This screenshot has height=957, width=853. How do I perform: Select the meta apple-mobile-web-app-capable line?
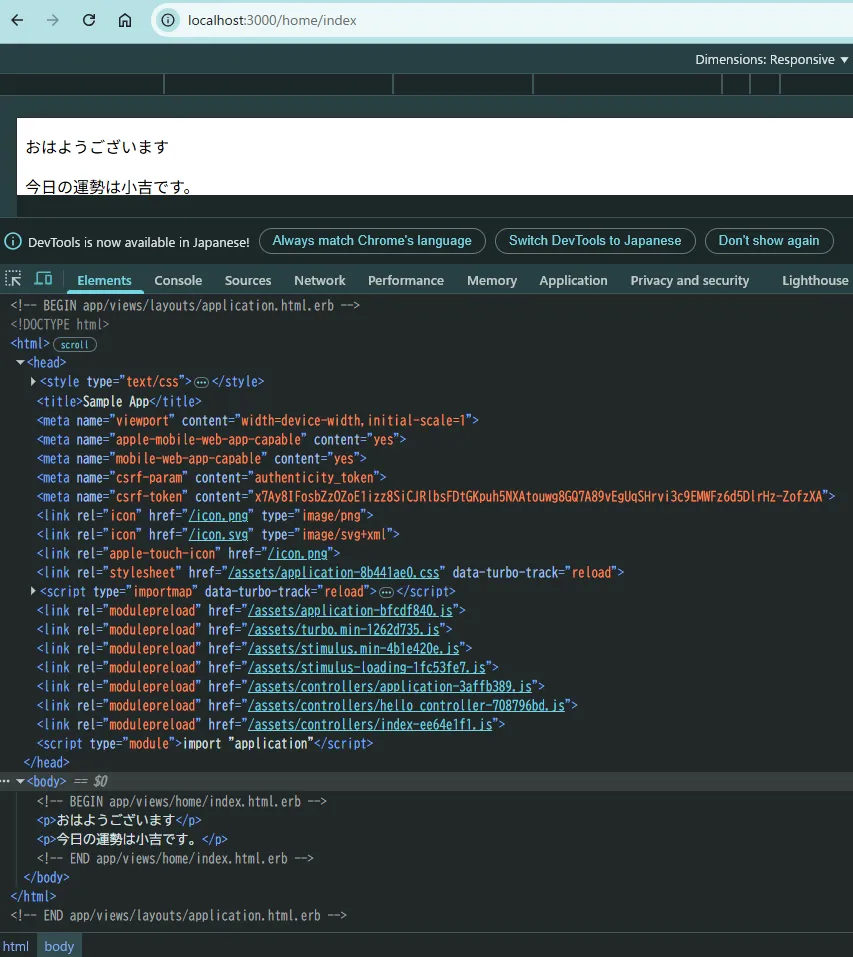[221, 439]
